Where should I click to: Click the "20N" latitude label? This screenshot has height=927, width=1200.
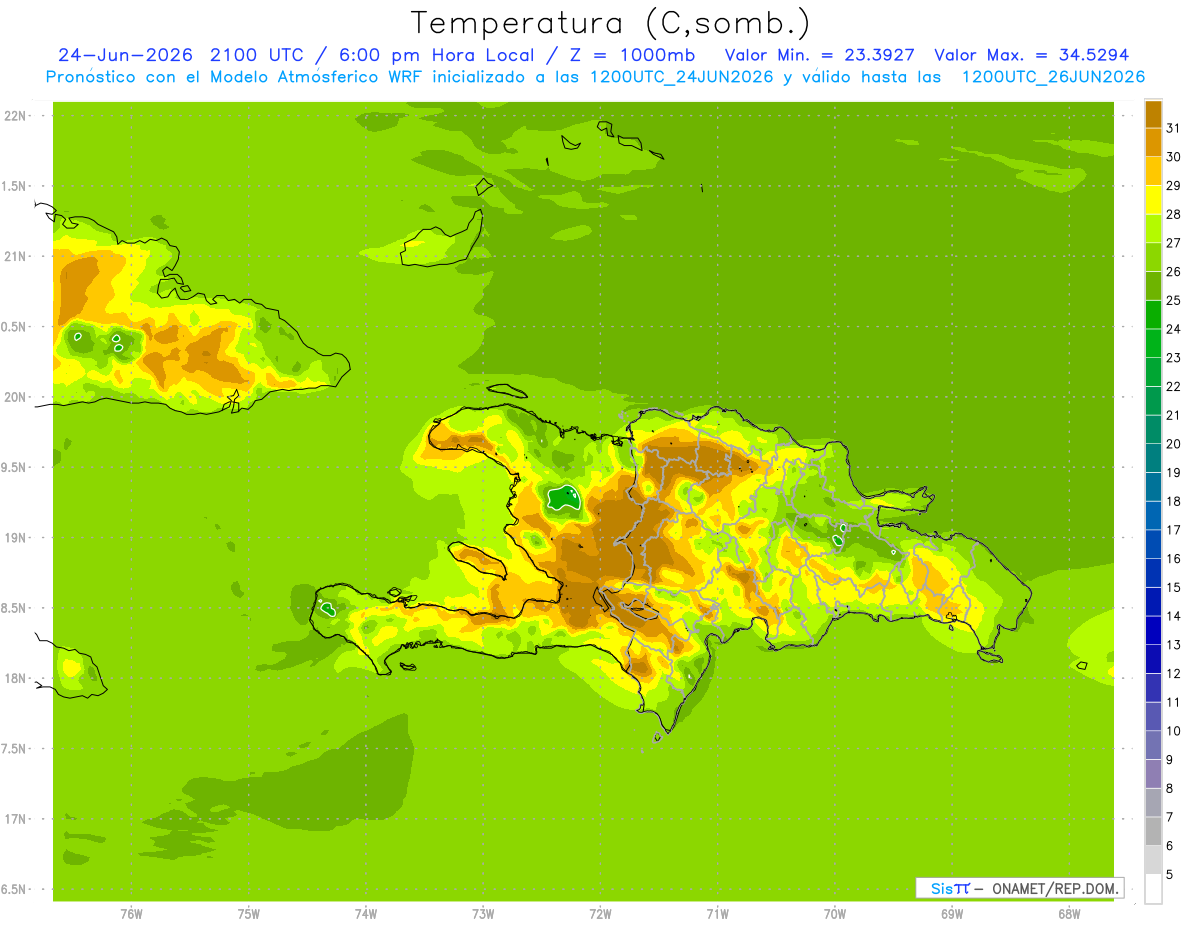click(x=15, y=397)
